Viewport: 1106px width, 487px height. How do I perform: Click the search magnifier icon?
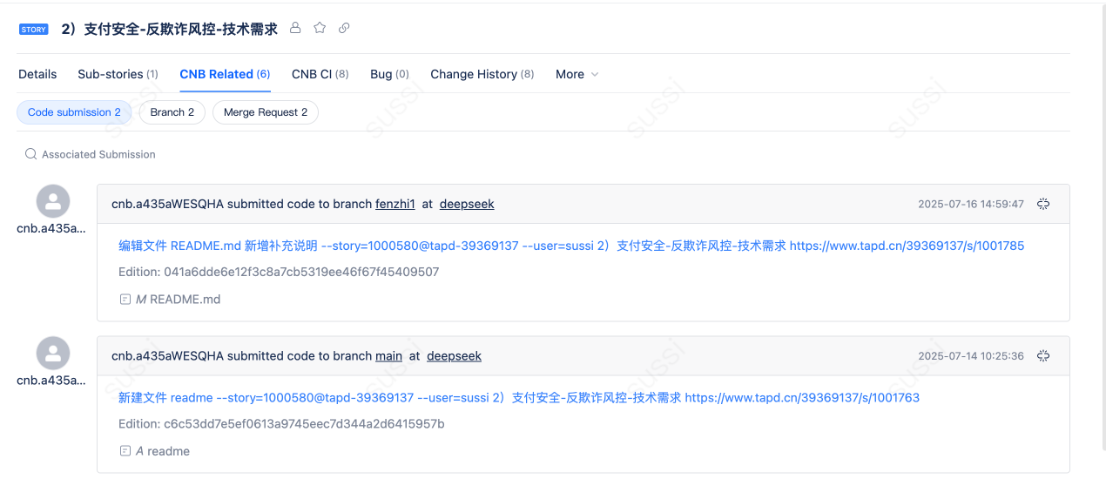point(32,155)
